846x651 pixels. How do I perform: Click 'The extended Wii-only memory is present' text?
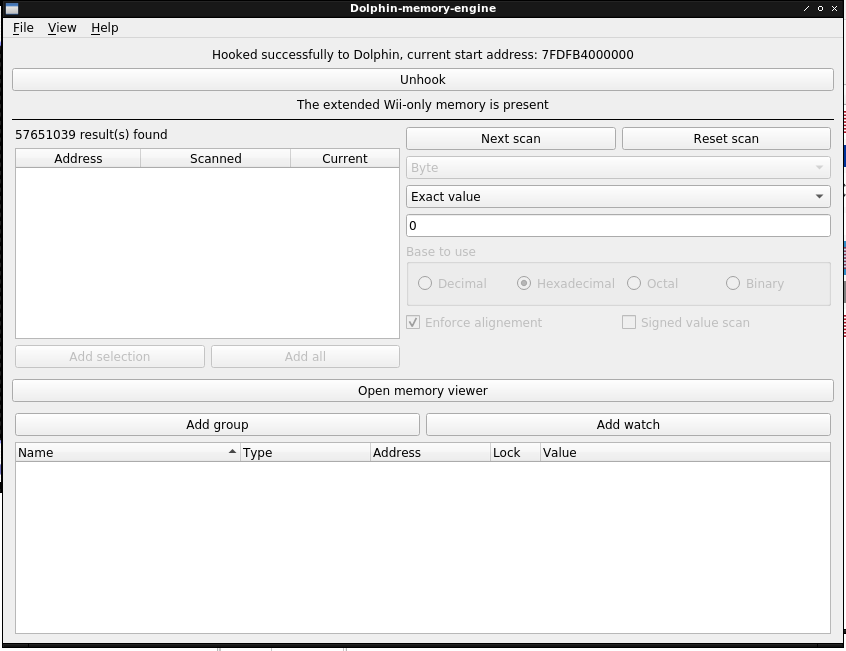423,105
